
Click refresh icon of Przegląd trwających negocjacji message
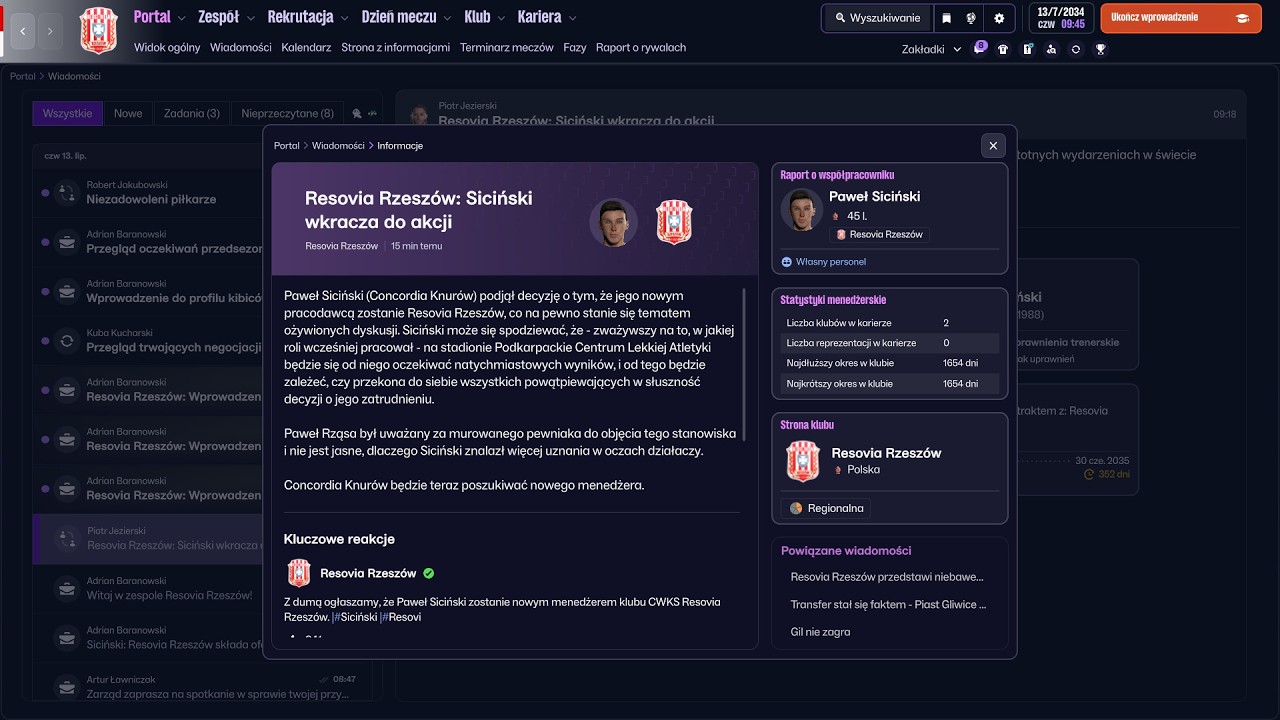66,340
